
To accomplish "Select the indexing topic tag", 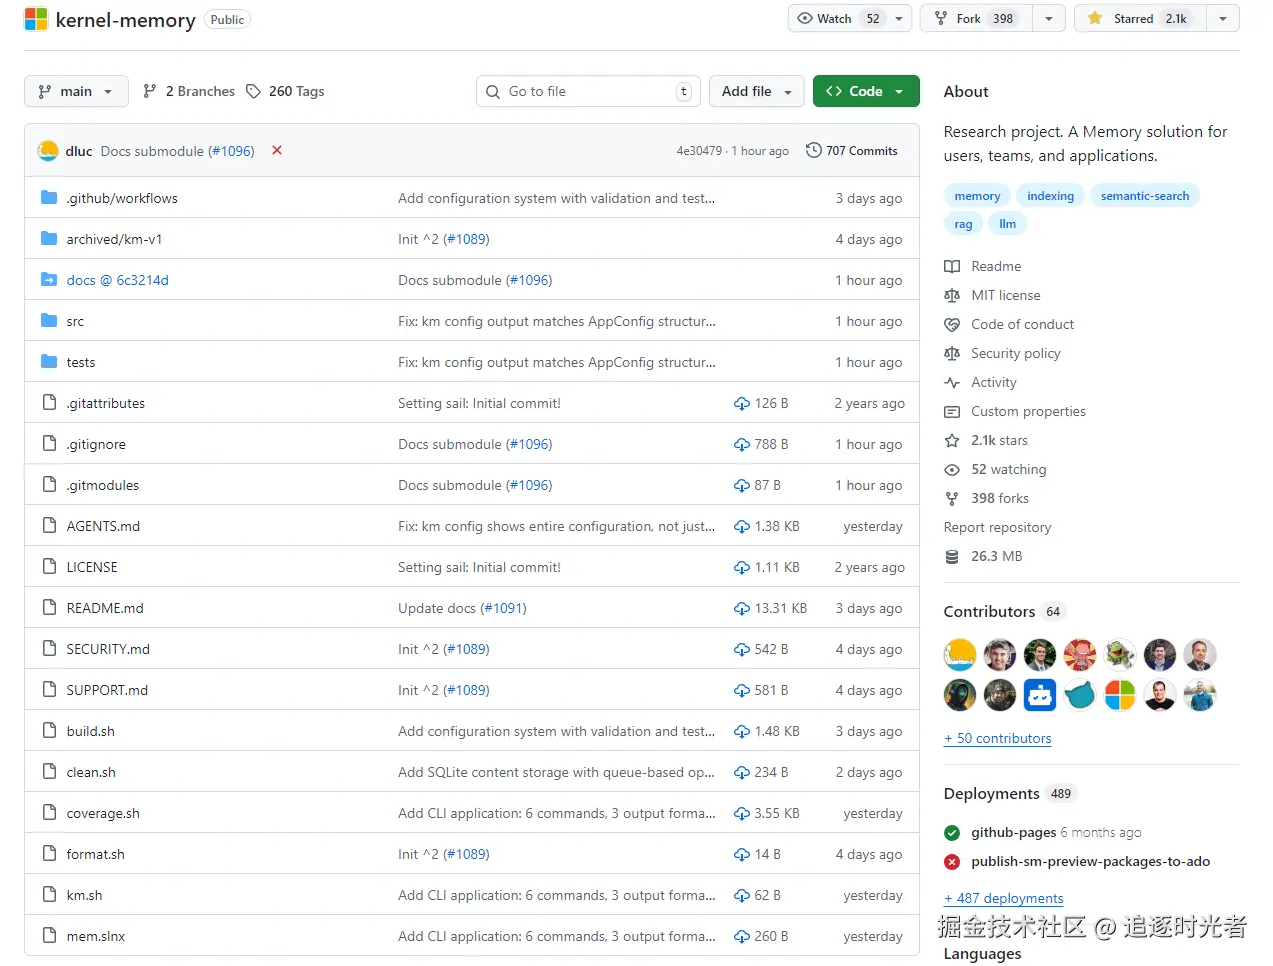I will coord(1050,196).
